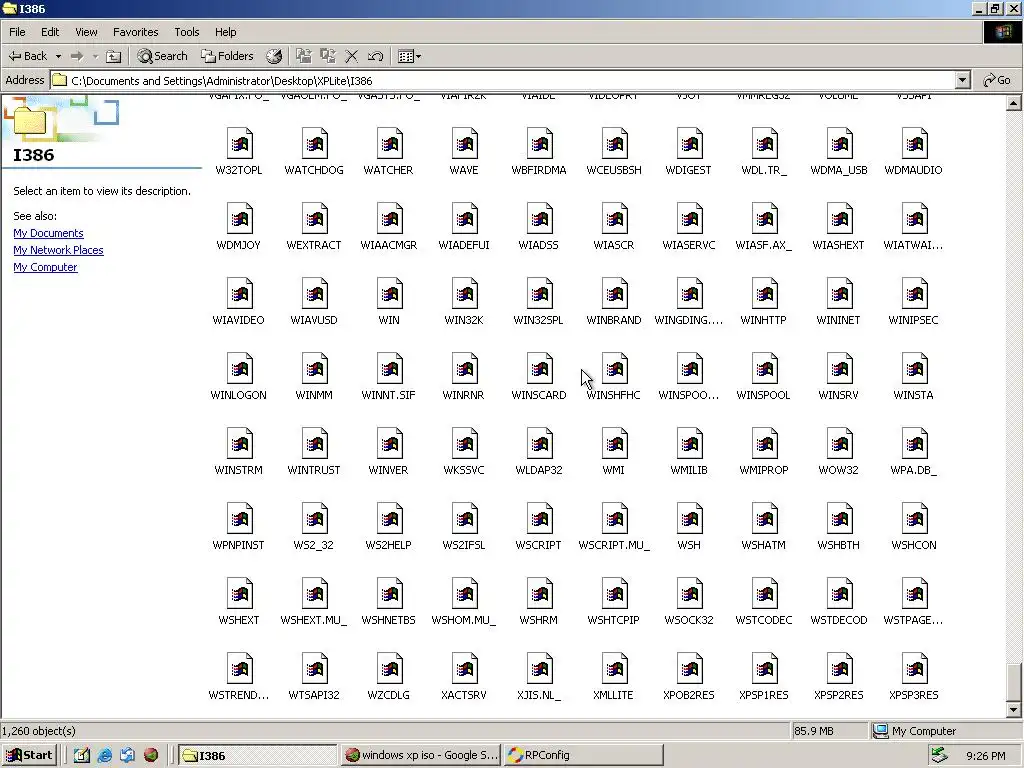Select the XMLLITE file icon

coord(615,668)
